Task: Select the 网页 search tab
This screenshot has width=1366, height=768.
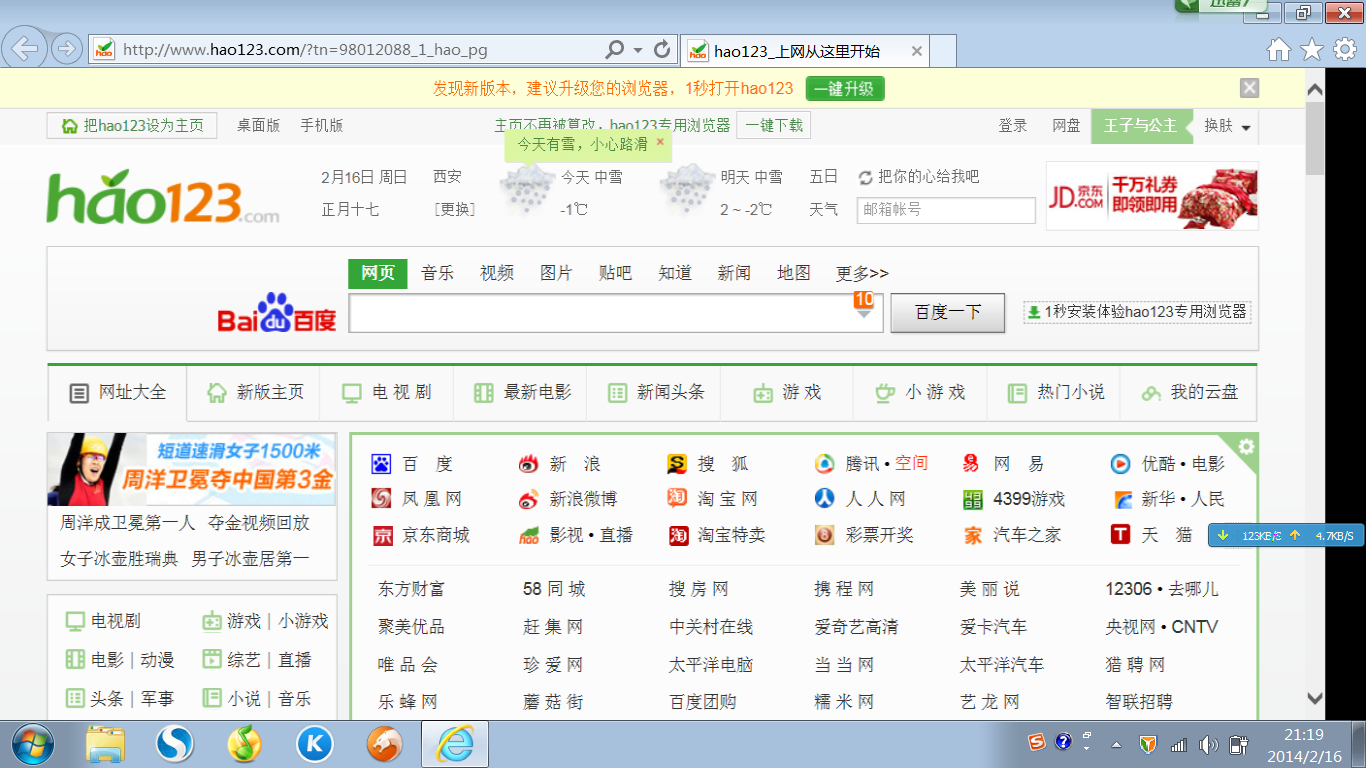Action: [x=378, y=273]
